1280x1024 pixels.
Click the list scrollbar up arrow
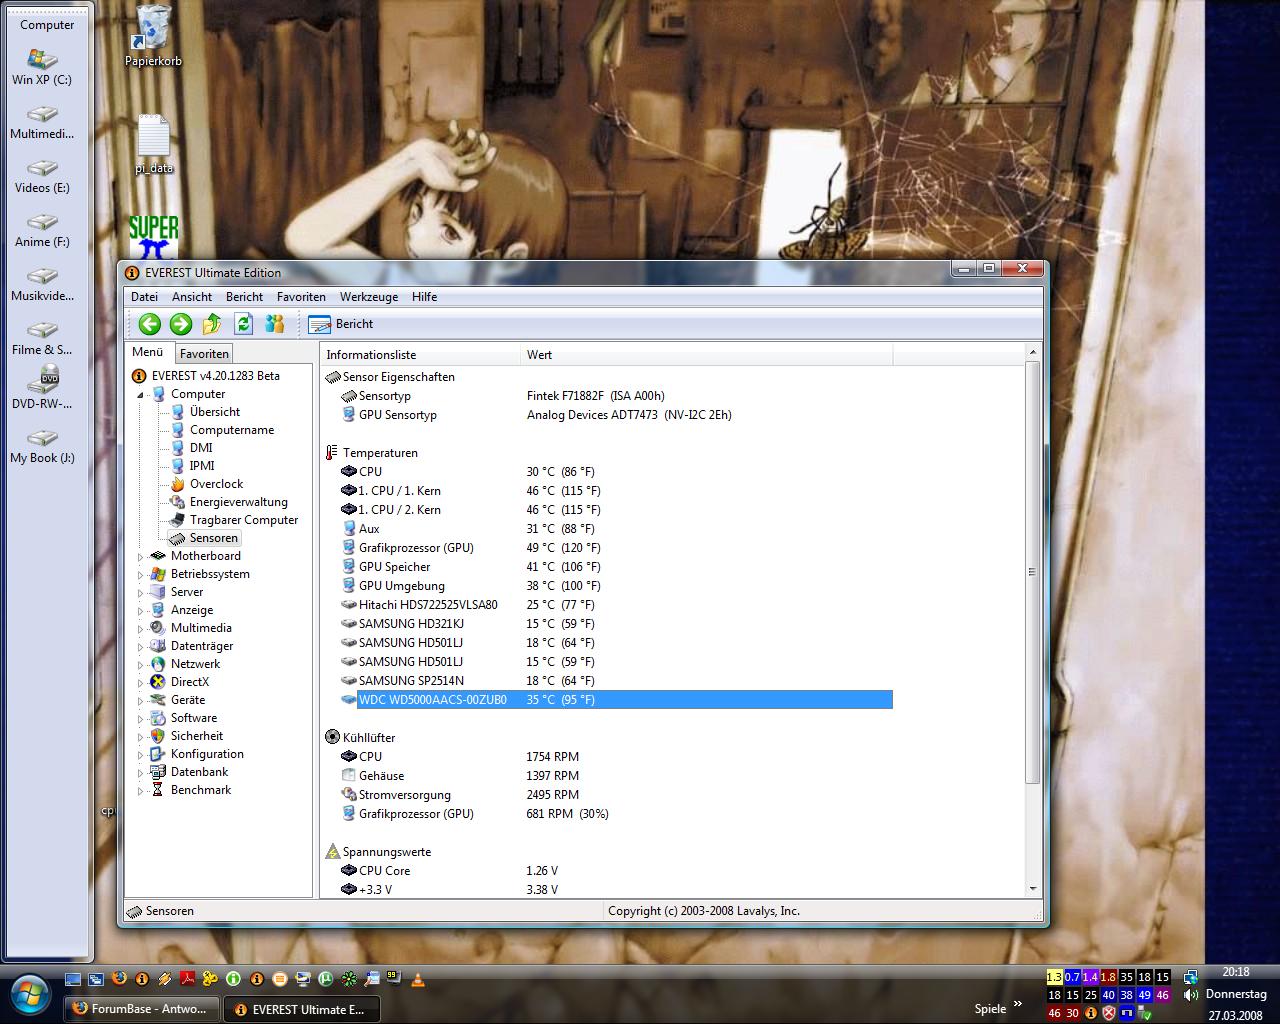pos(1032,353)
